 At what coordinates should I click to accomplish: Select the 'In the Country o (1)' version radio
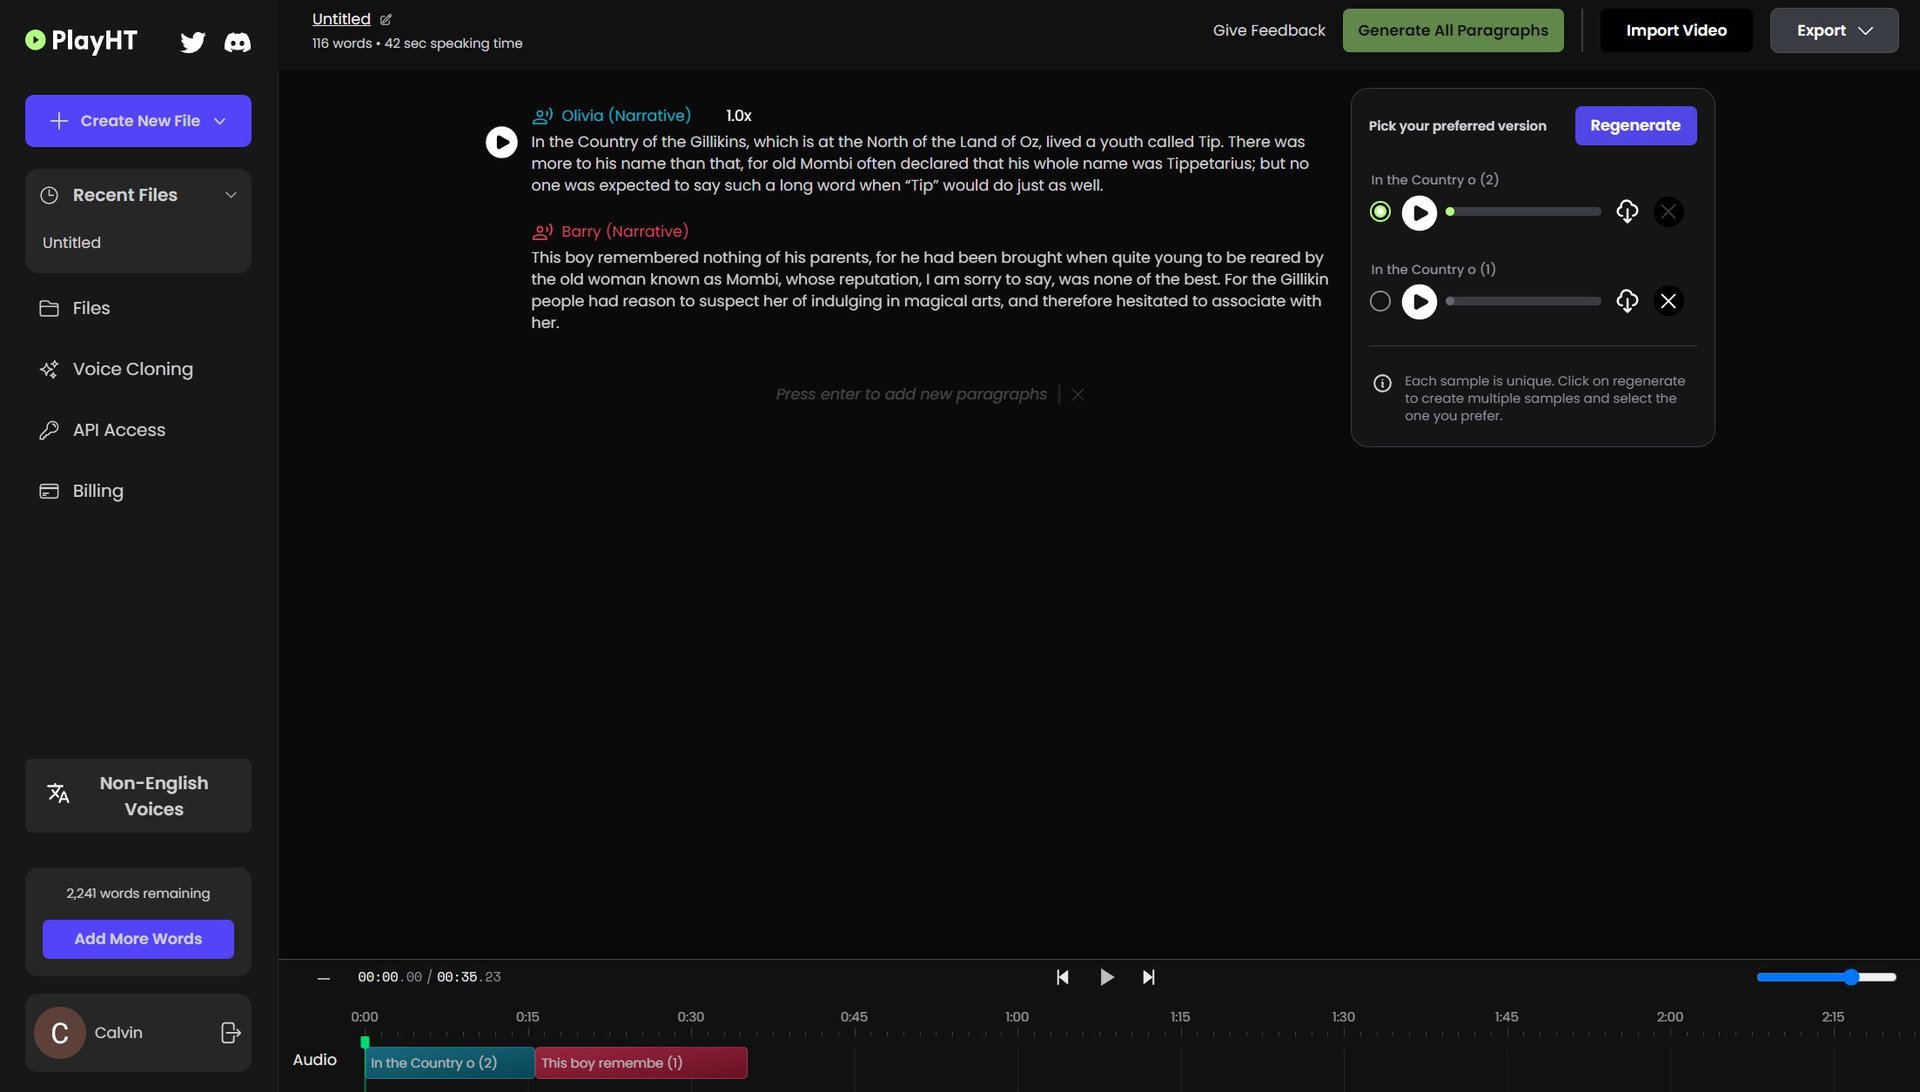click(1380, 301)
